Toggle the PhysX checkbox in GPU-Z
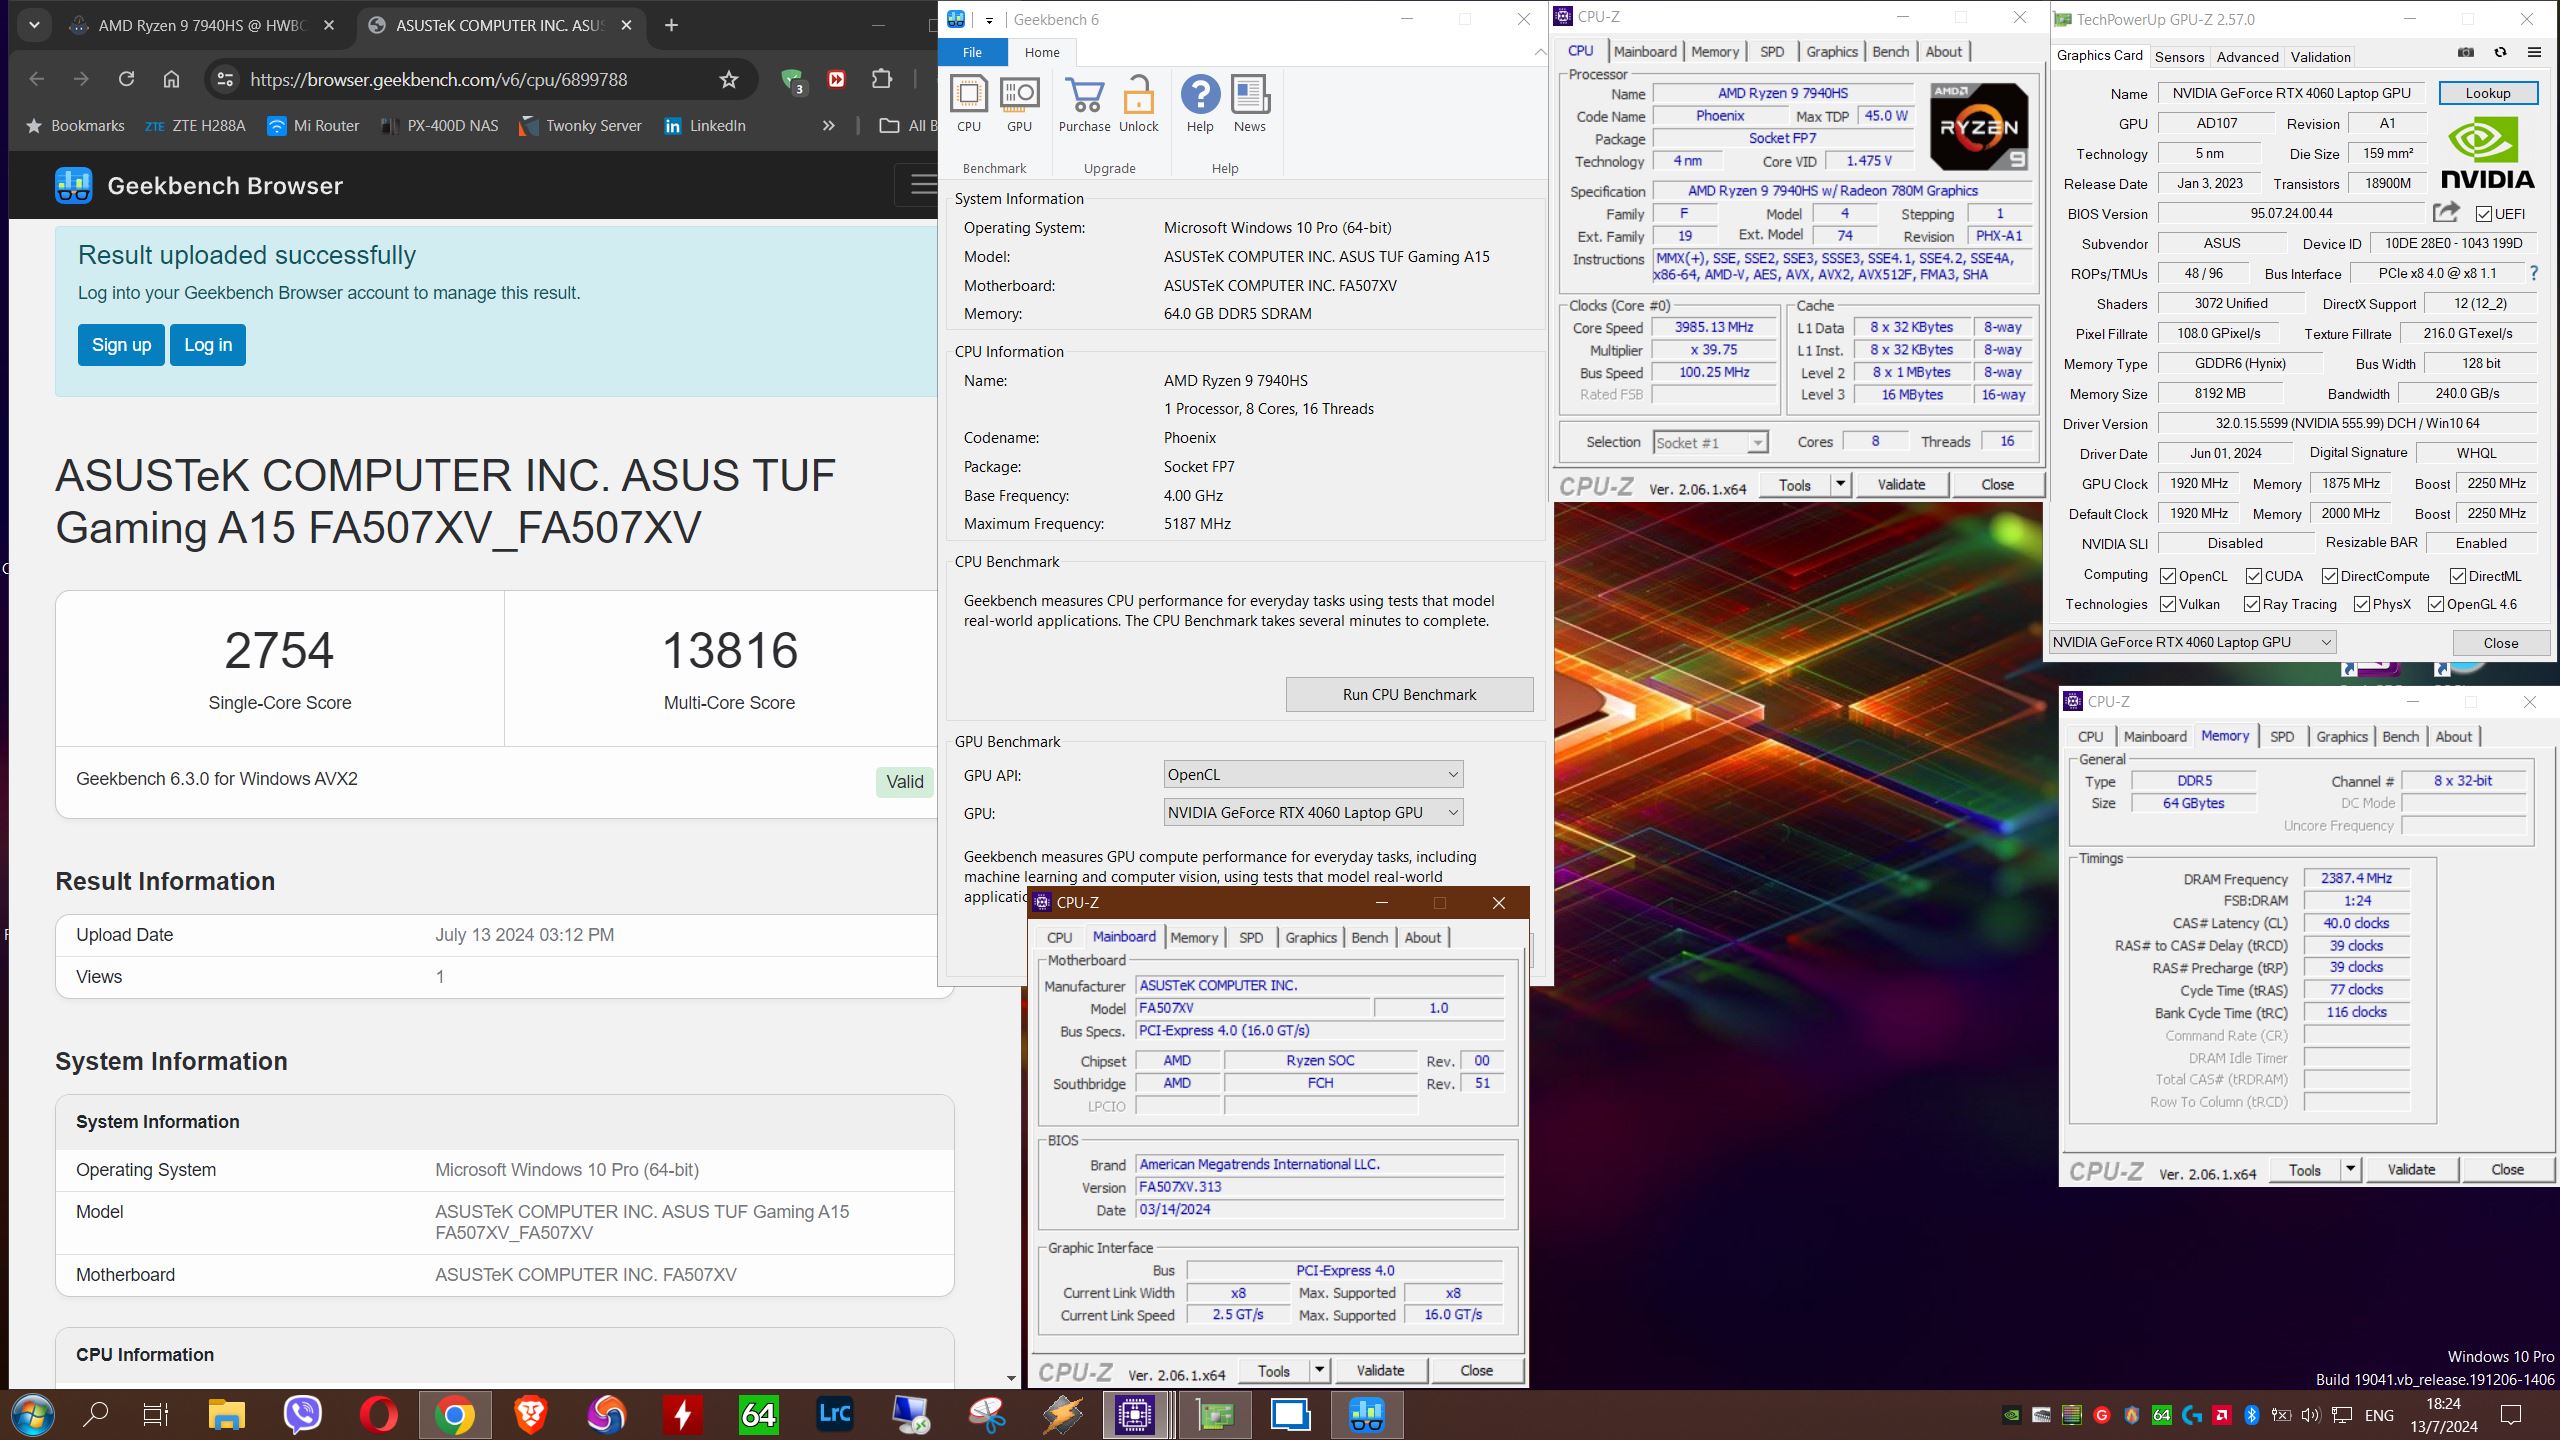Screen dimensions: 2560x1440 (x=2362, y=604)
